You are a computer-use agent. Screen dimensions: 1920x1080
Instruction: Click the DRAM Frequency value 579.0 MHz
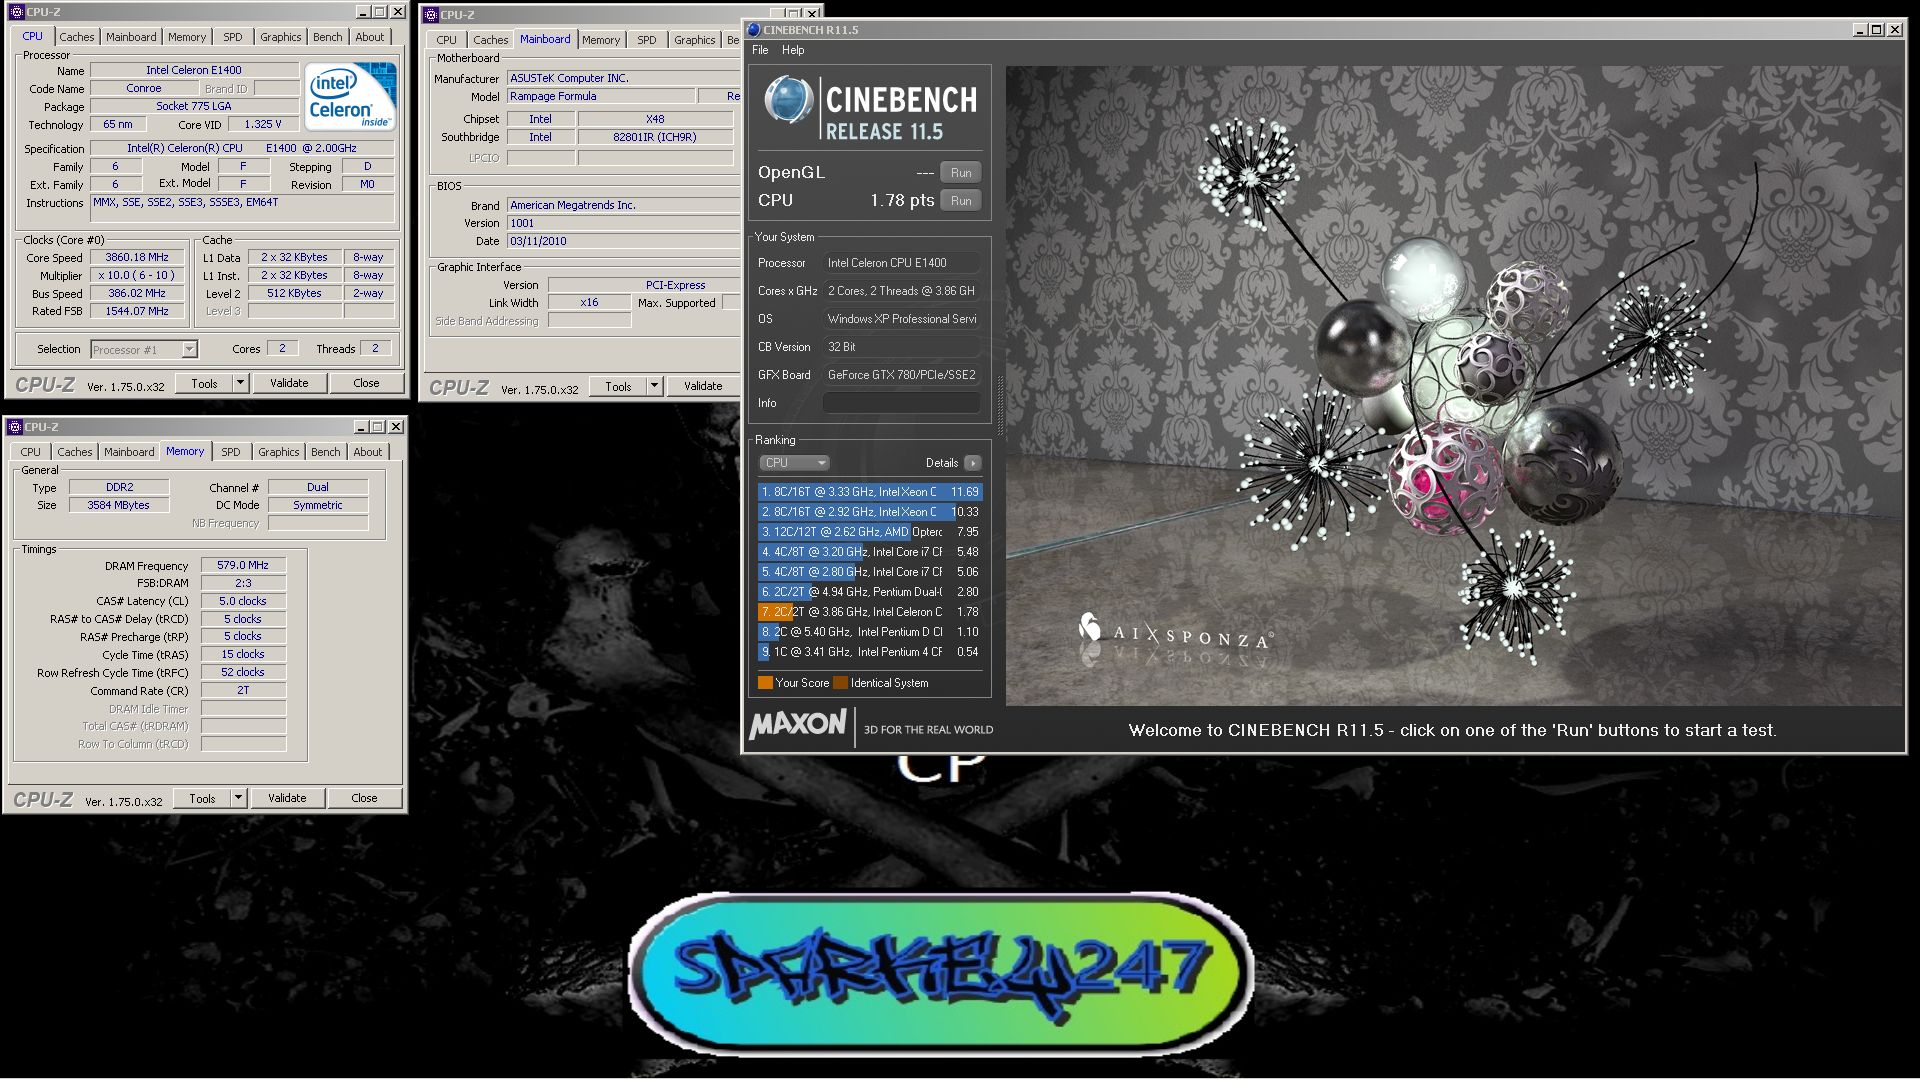pyautogui.click(x=243, y=565)
